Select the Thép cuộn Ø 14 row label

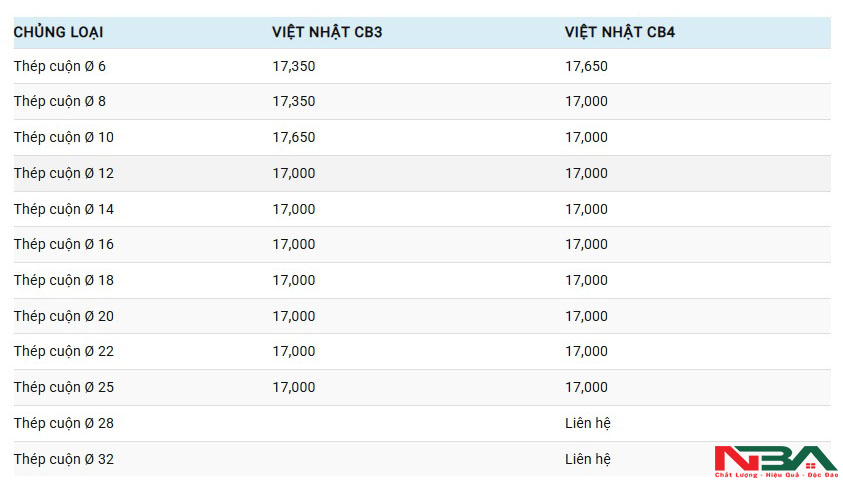click(x=64, y=209)
